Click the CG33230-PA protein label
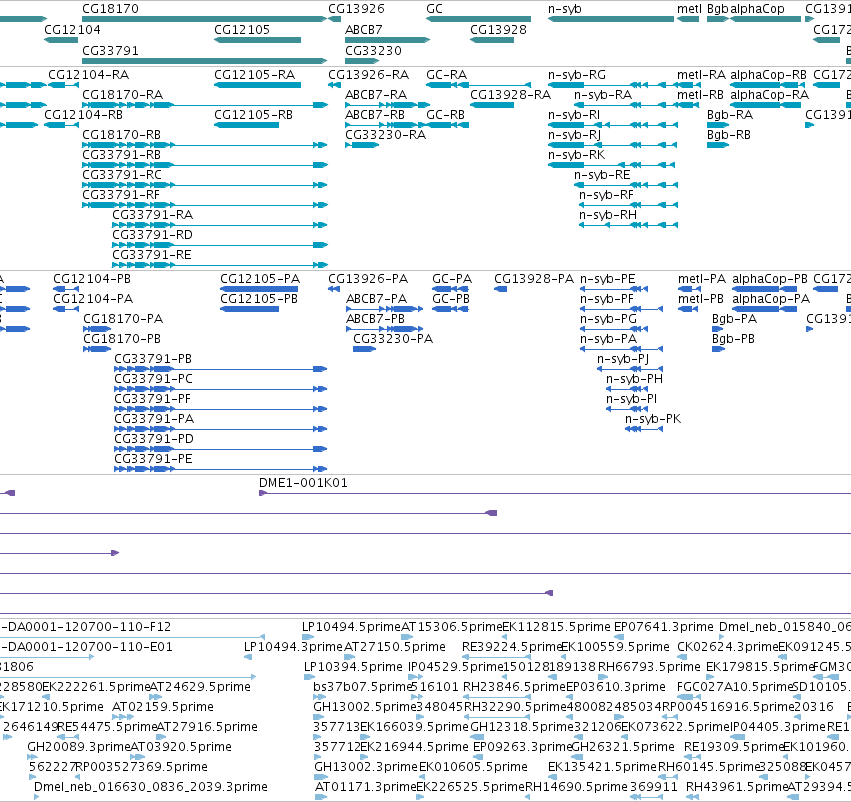Screen dimensions: 851x802 [x=393, y=339]
